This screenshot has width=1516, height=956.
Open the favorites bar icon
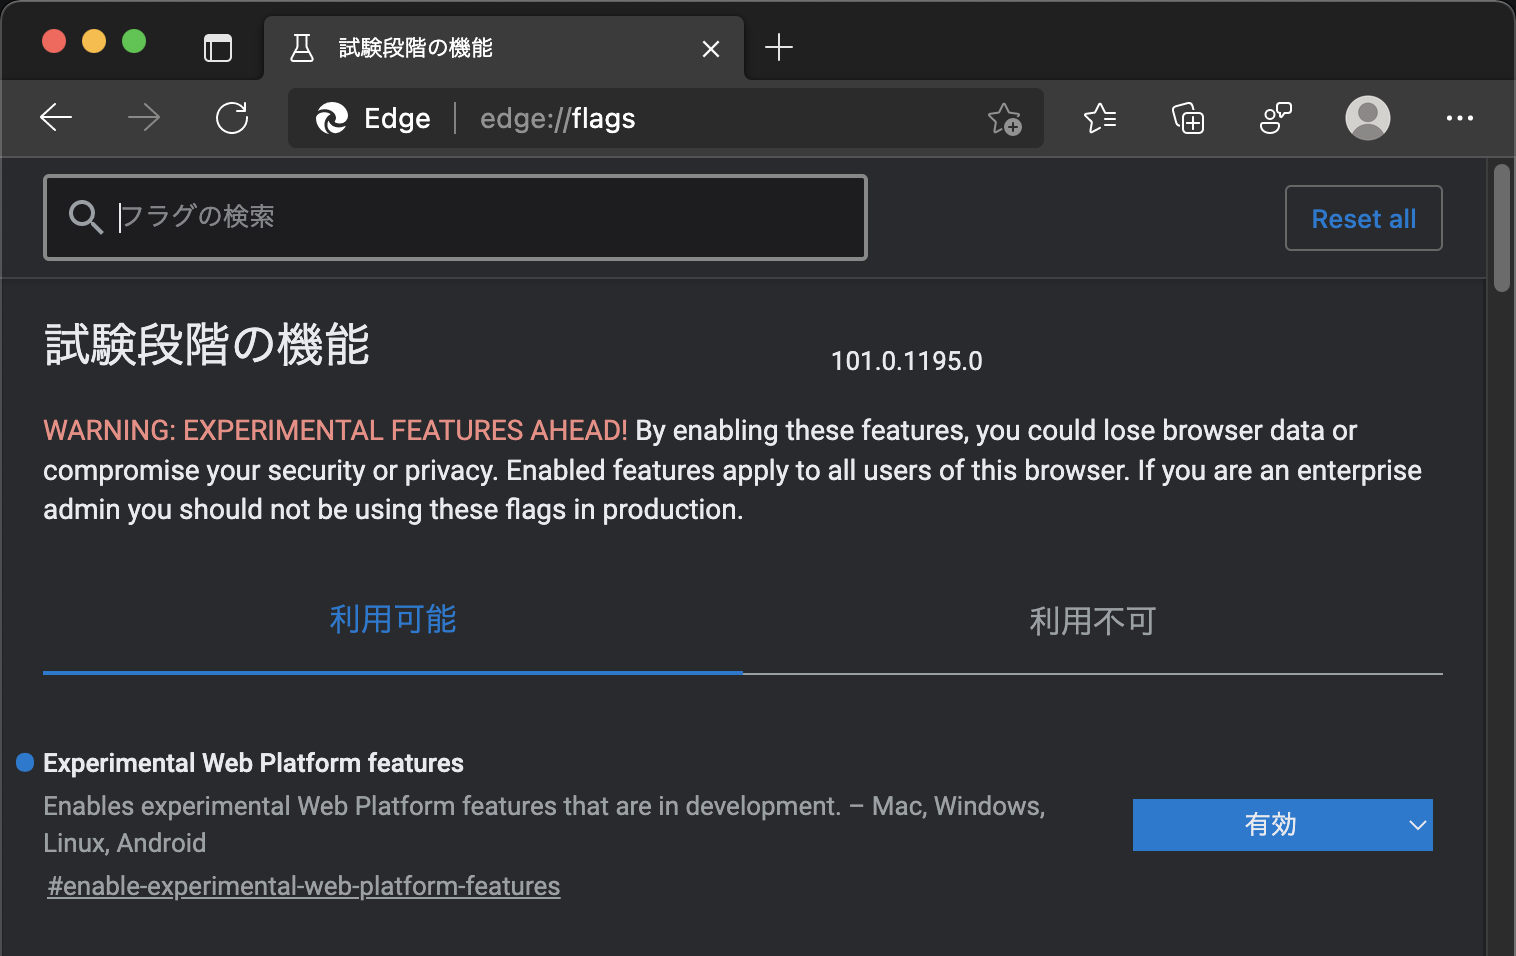click(1100, 118)
